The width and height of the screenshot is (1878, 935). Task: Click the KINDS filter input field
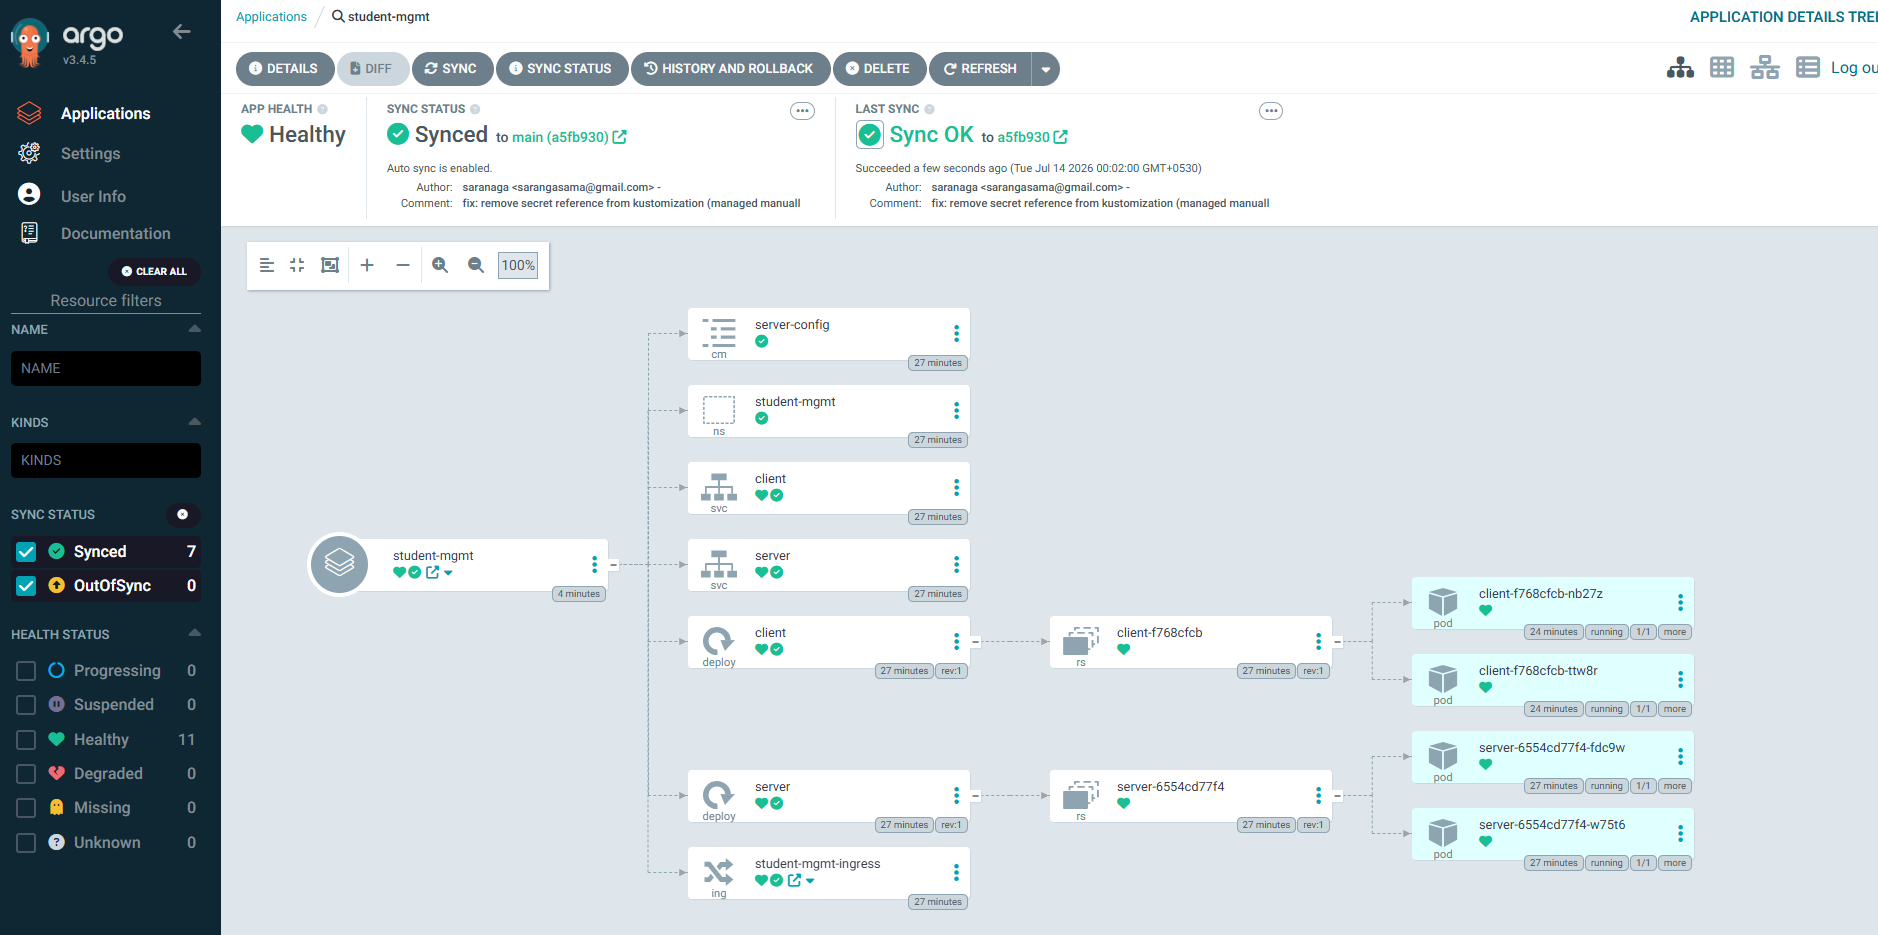click(x=106, y=461)
